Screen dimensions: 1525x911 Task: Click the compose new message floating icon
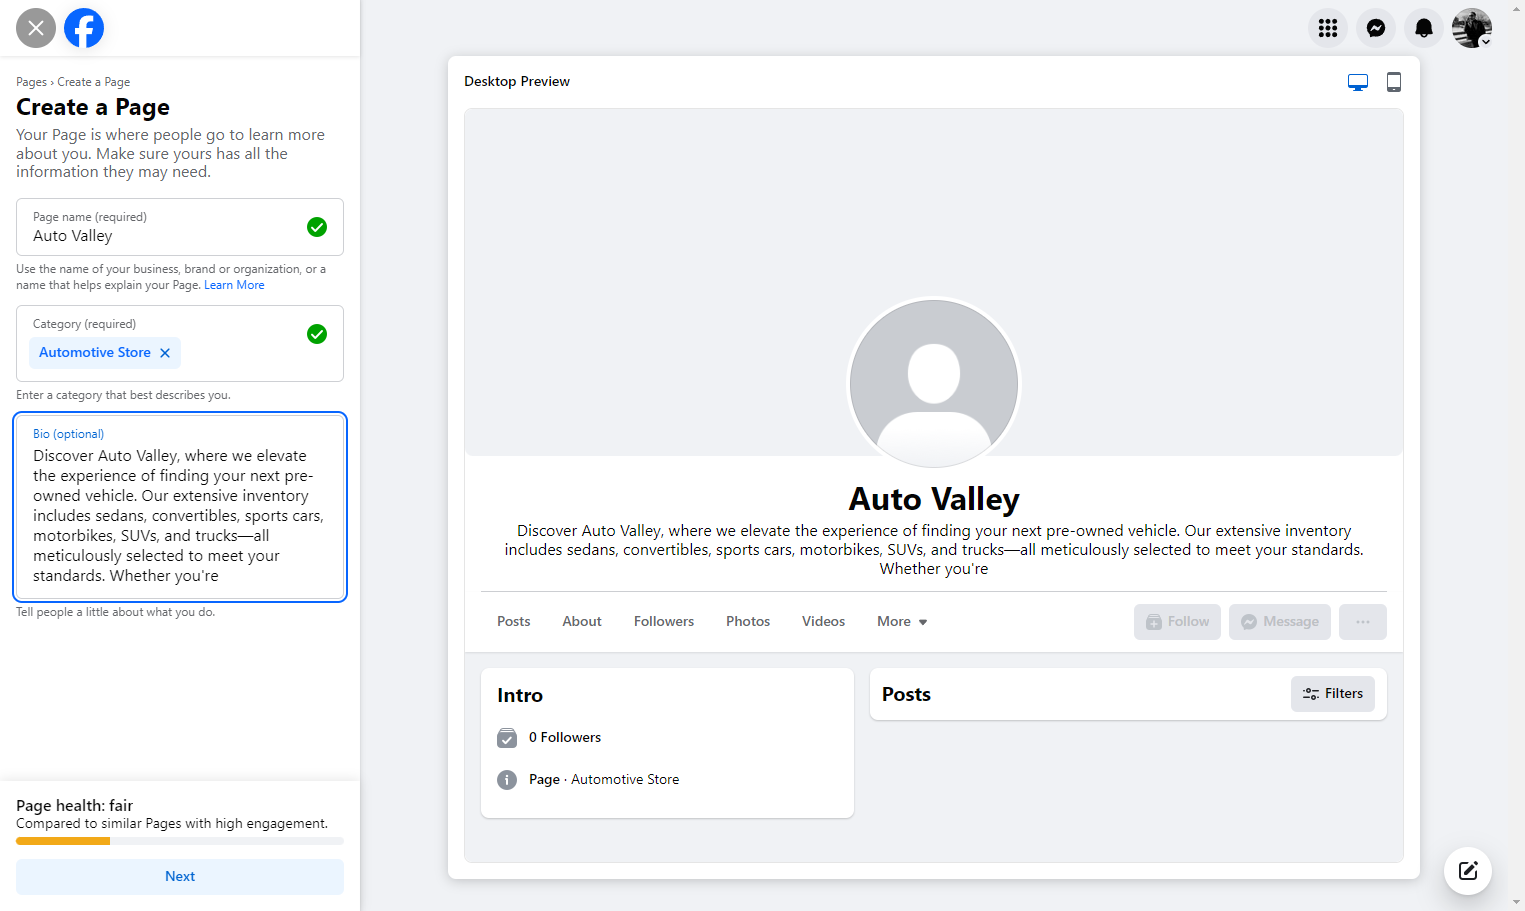tap(1468, 870)
